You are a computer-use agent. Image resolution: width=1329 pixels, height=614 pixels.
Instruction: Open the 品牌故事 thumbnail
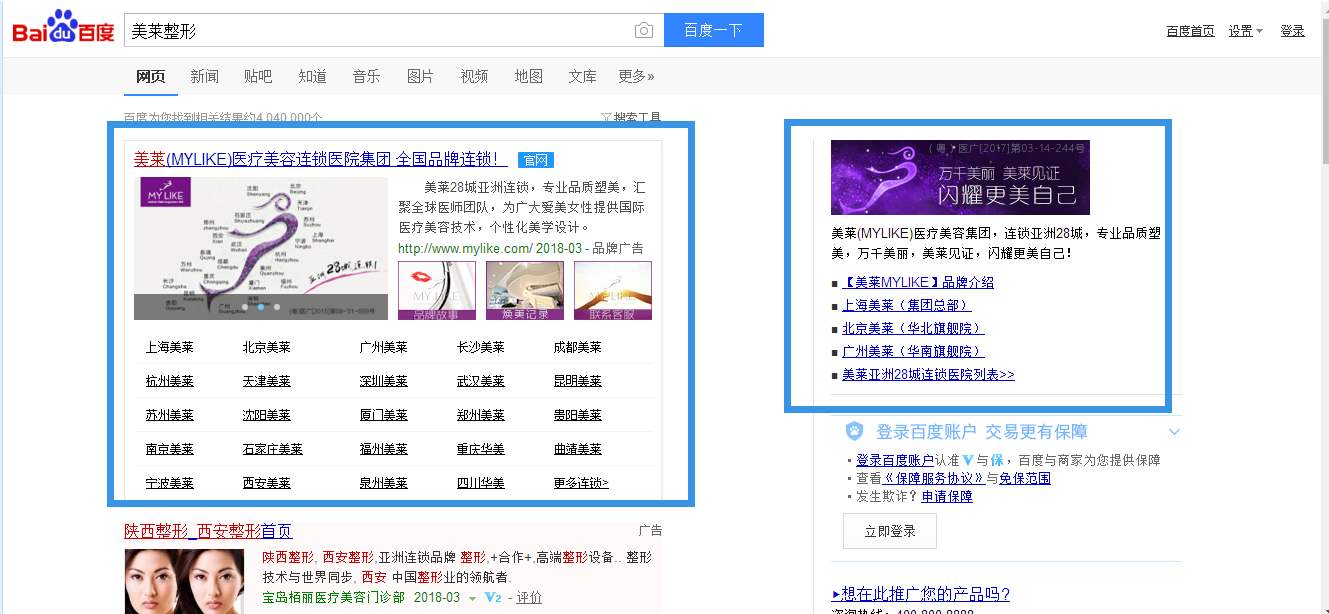(437, 291)
